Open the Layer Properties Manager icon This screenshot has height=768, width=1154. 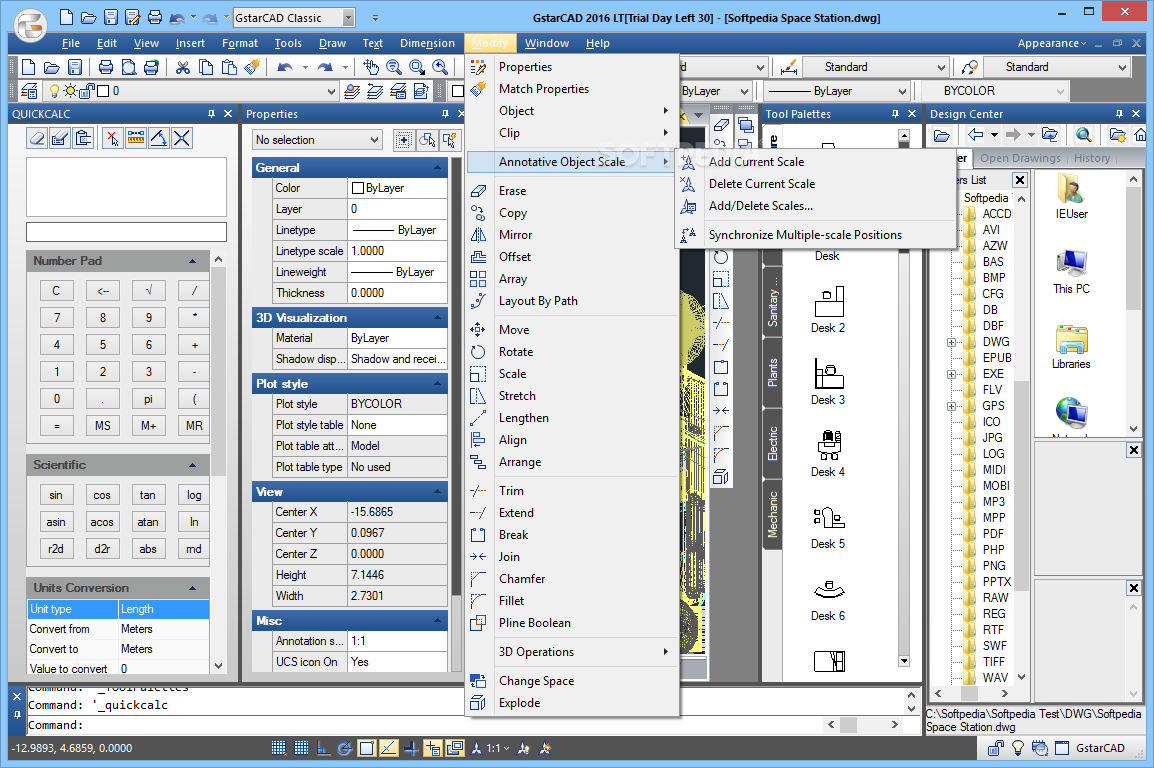click(29, 91)
